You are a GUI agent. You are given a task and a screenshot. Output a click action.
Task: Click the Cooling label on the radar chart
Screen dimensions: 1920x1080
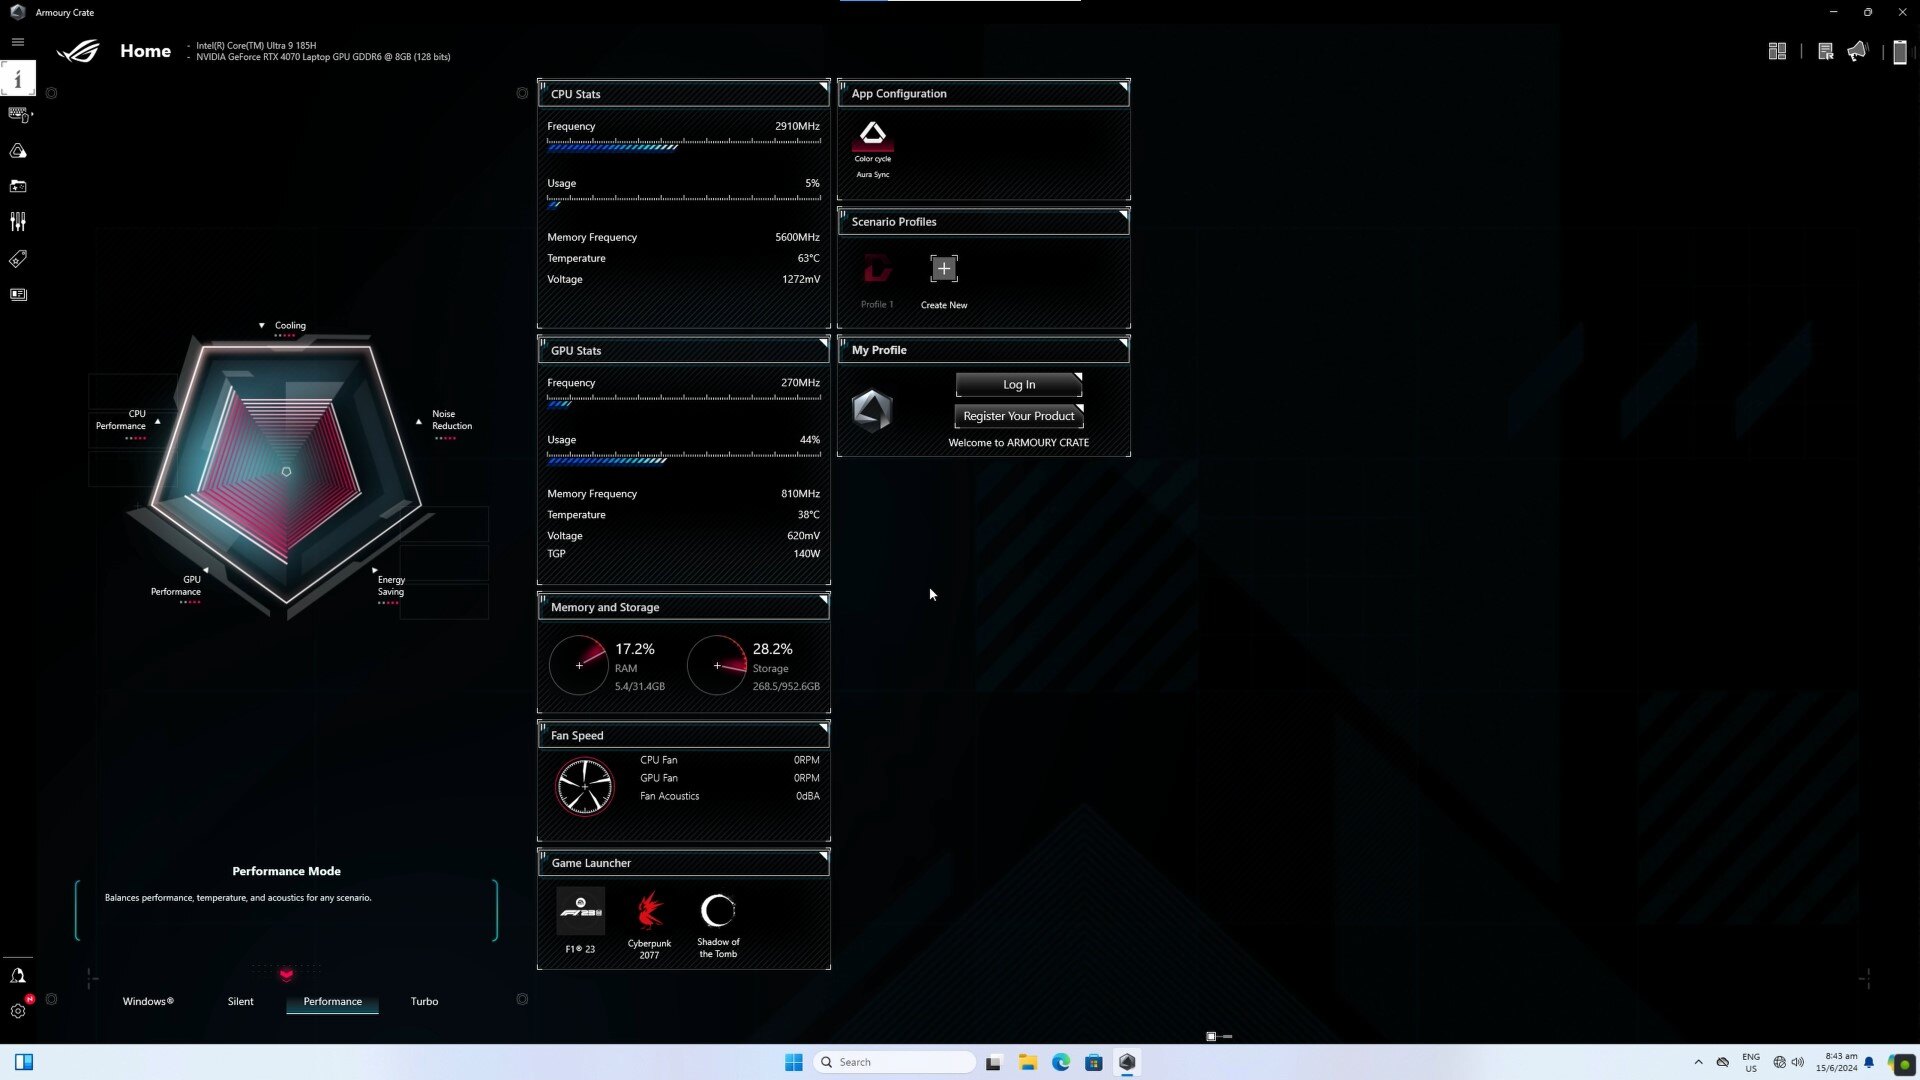click(290, 326)
